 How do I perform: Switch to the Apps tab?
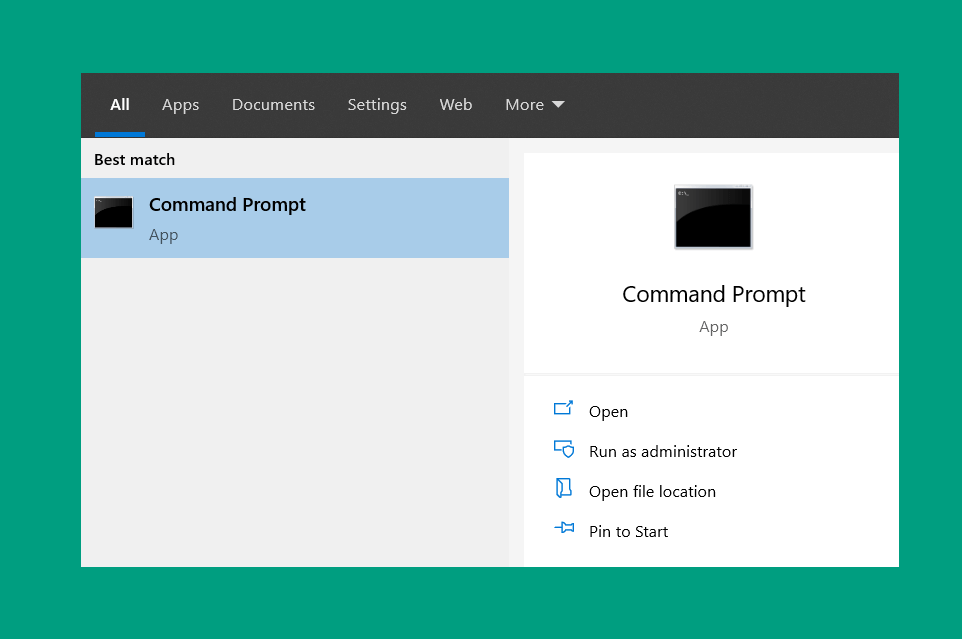(x=180, y=105)
